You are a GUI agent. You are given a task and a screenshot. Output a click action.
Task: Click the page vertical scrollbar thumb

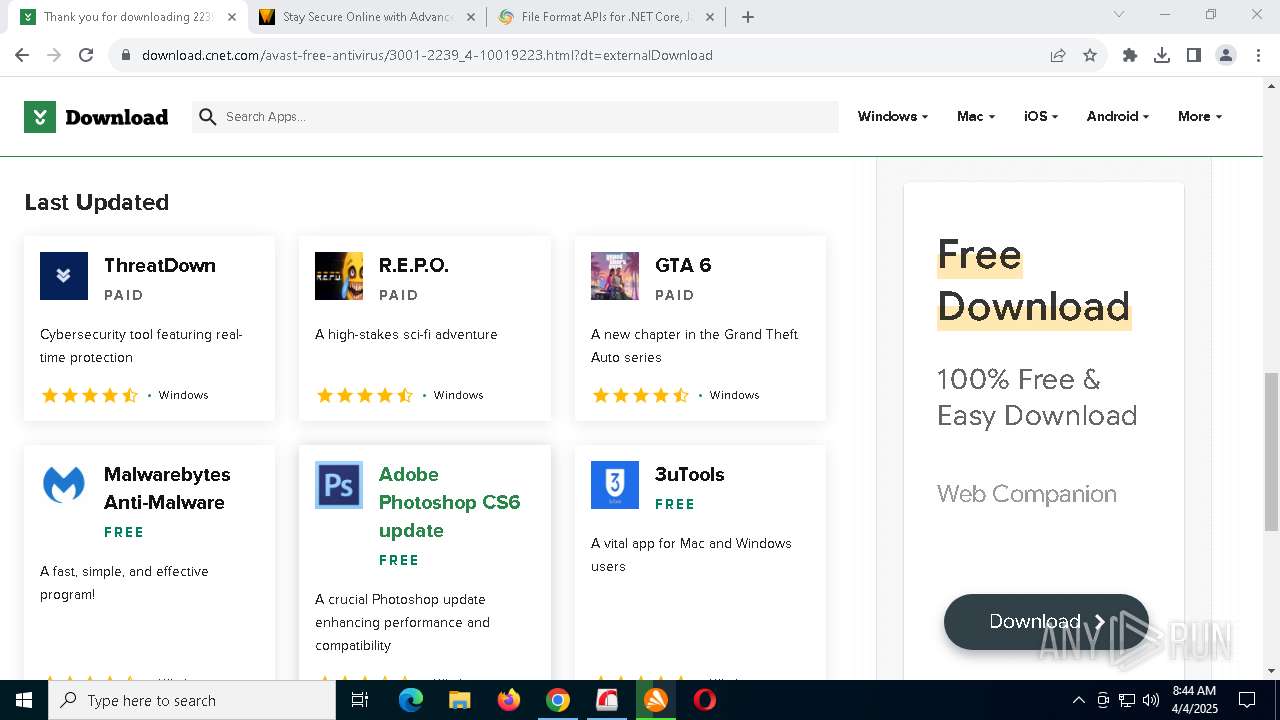pyautogui.click(x=1271, y=452)
